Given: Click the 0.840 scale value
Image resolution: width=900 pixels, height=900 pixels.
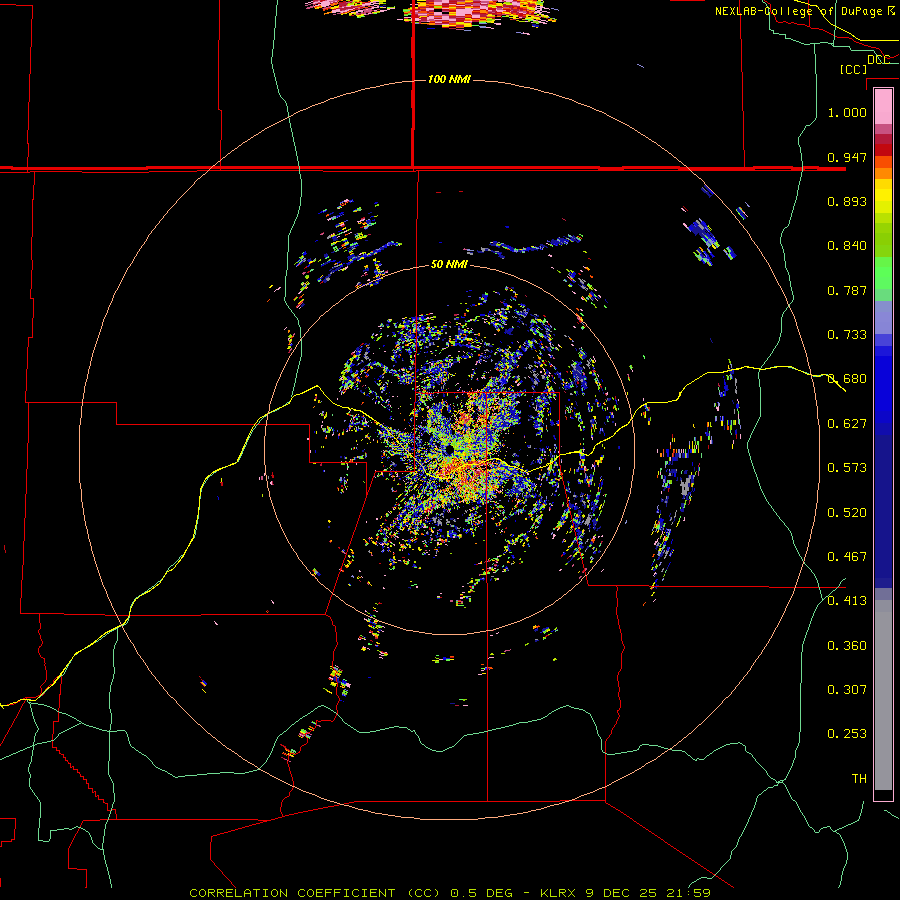Looking at the screenshot, I should click(x=847, y=246).
